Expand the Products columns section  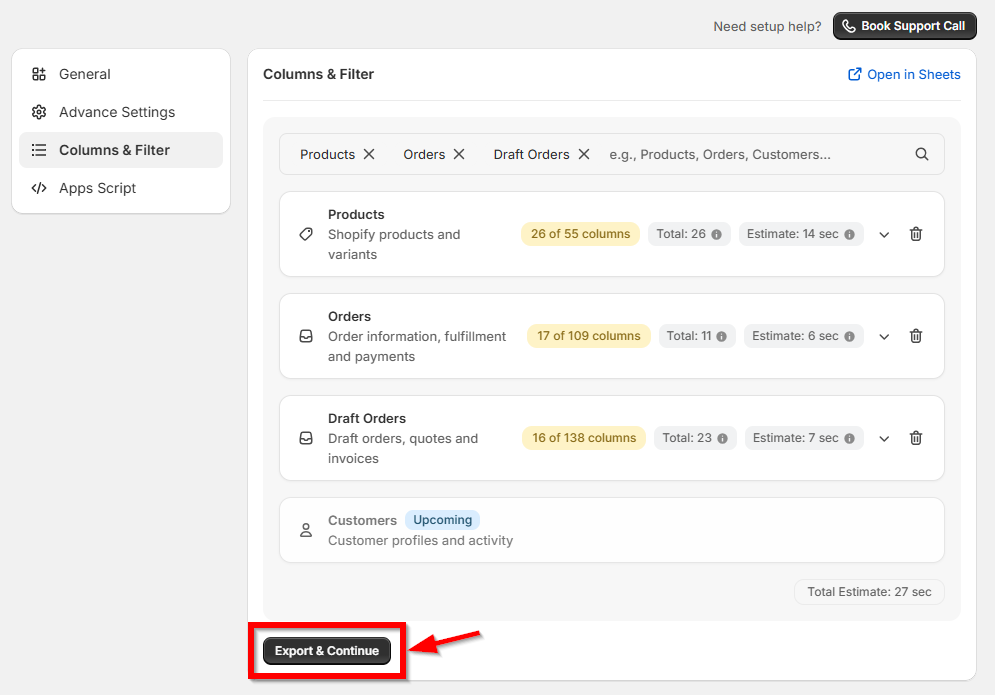click(x=884, y=235)
